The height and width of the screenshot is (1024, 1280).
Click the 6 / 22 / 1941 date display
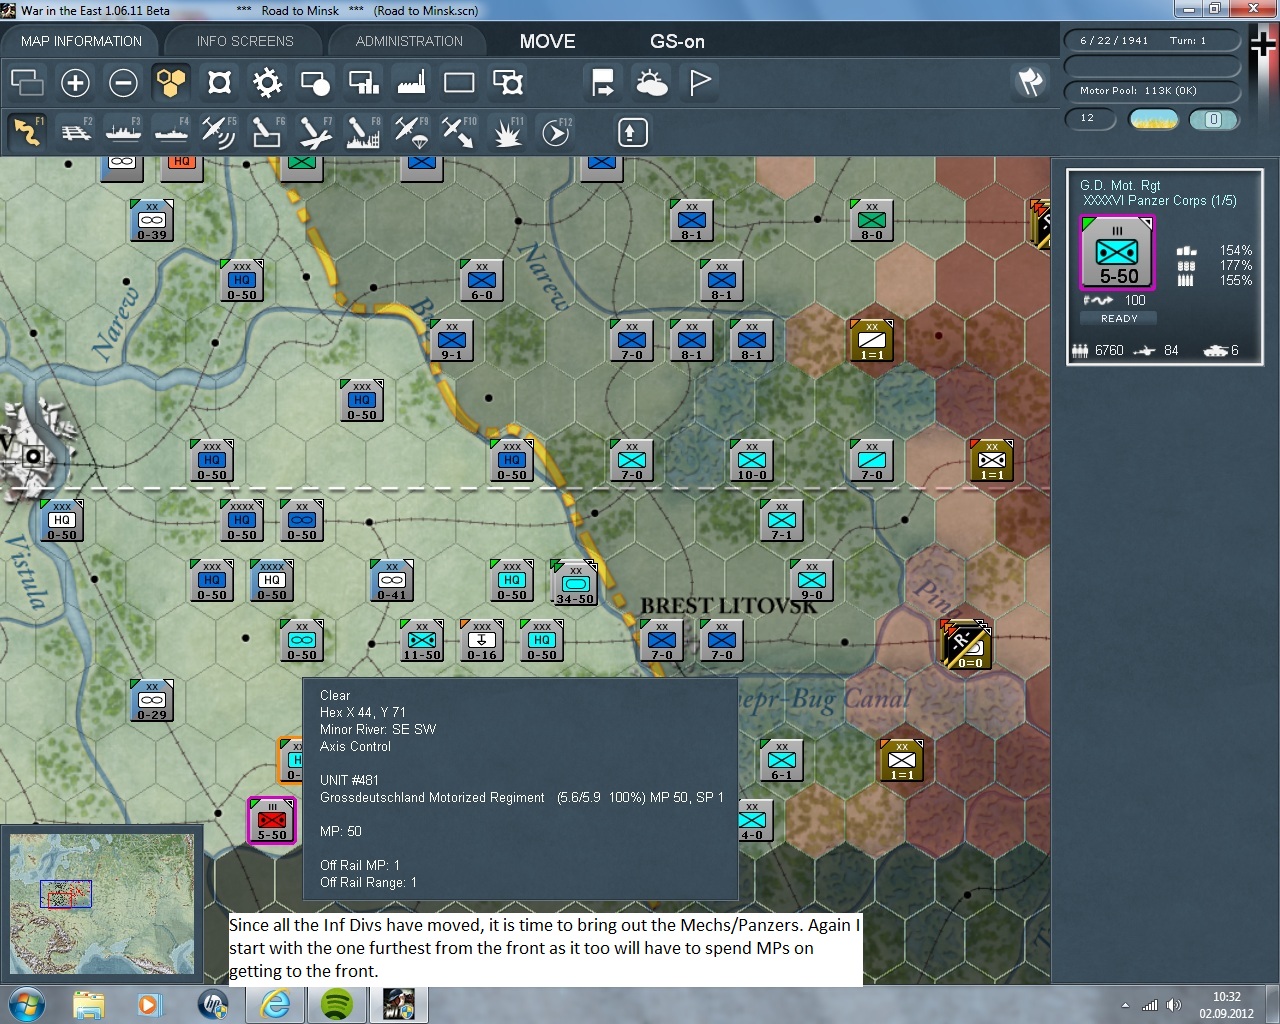pyautogui.click(x=1152, y=41)
